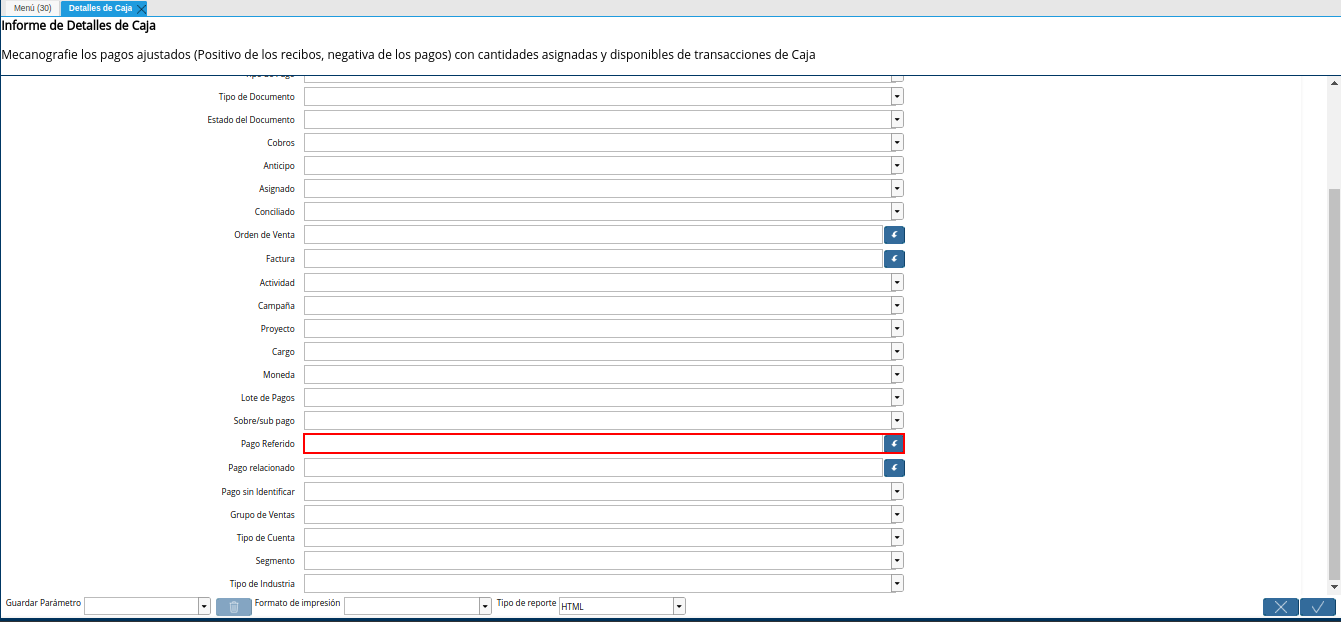The height and width of the screenshot is (622, 1341).
Task: Open the Grupo de Ventas dropdown arrow
Action: [897, 515]
